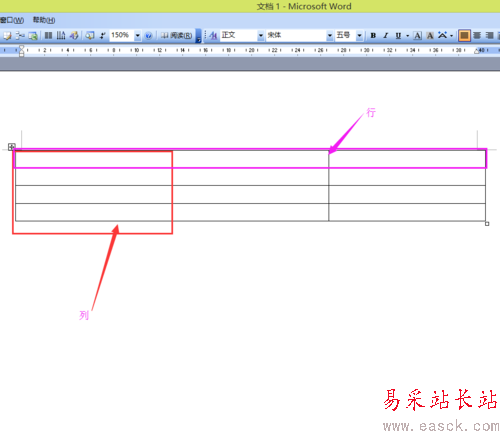Click the right indent marker on ruler
The width and height of the screenshot is (500, 441).
pyautogui.click(x=477, y=51)
